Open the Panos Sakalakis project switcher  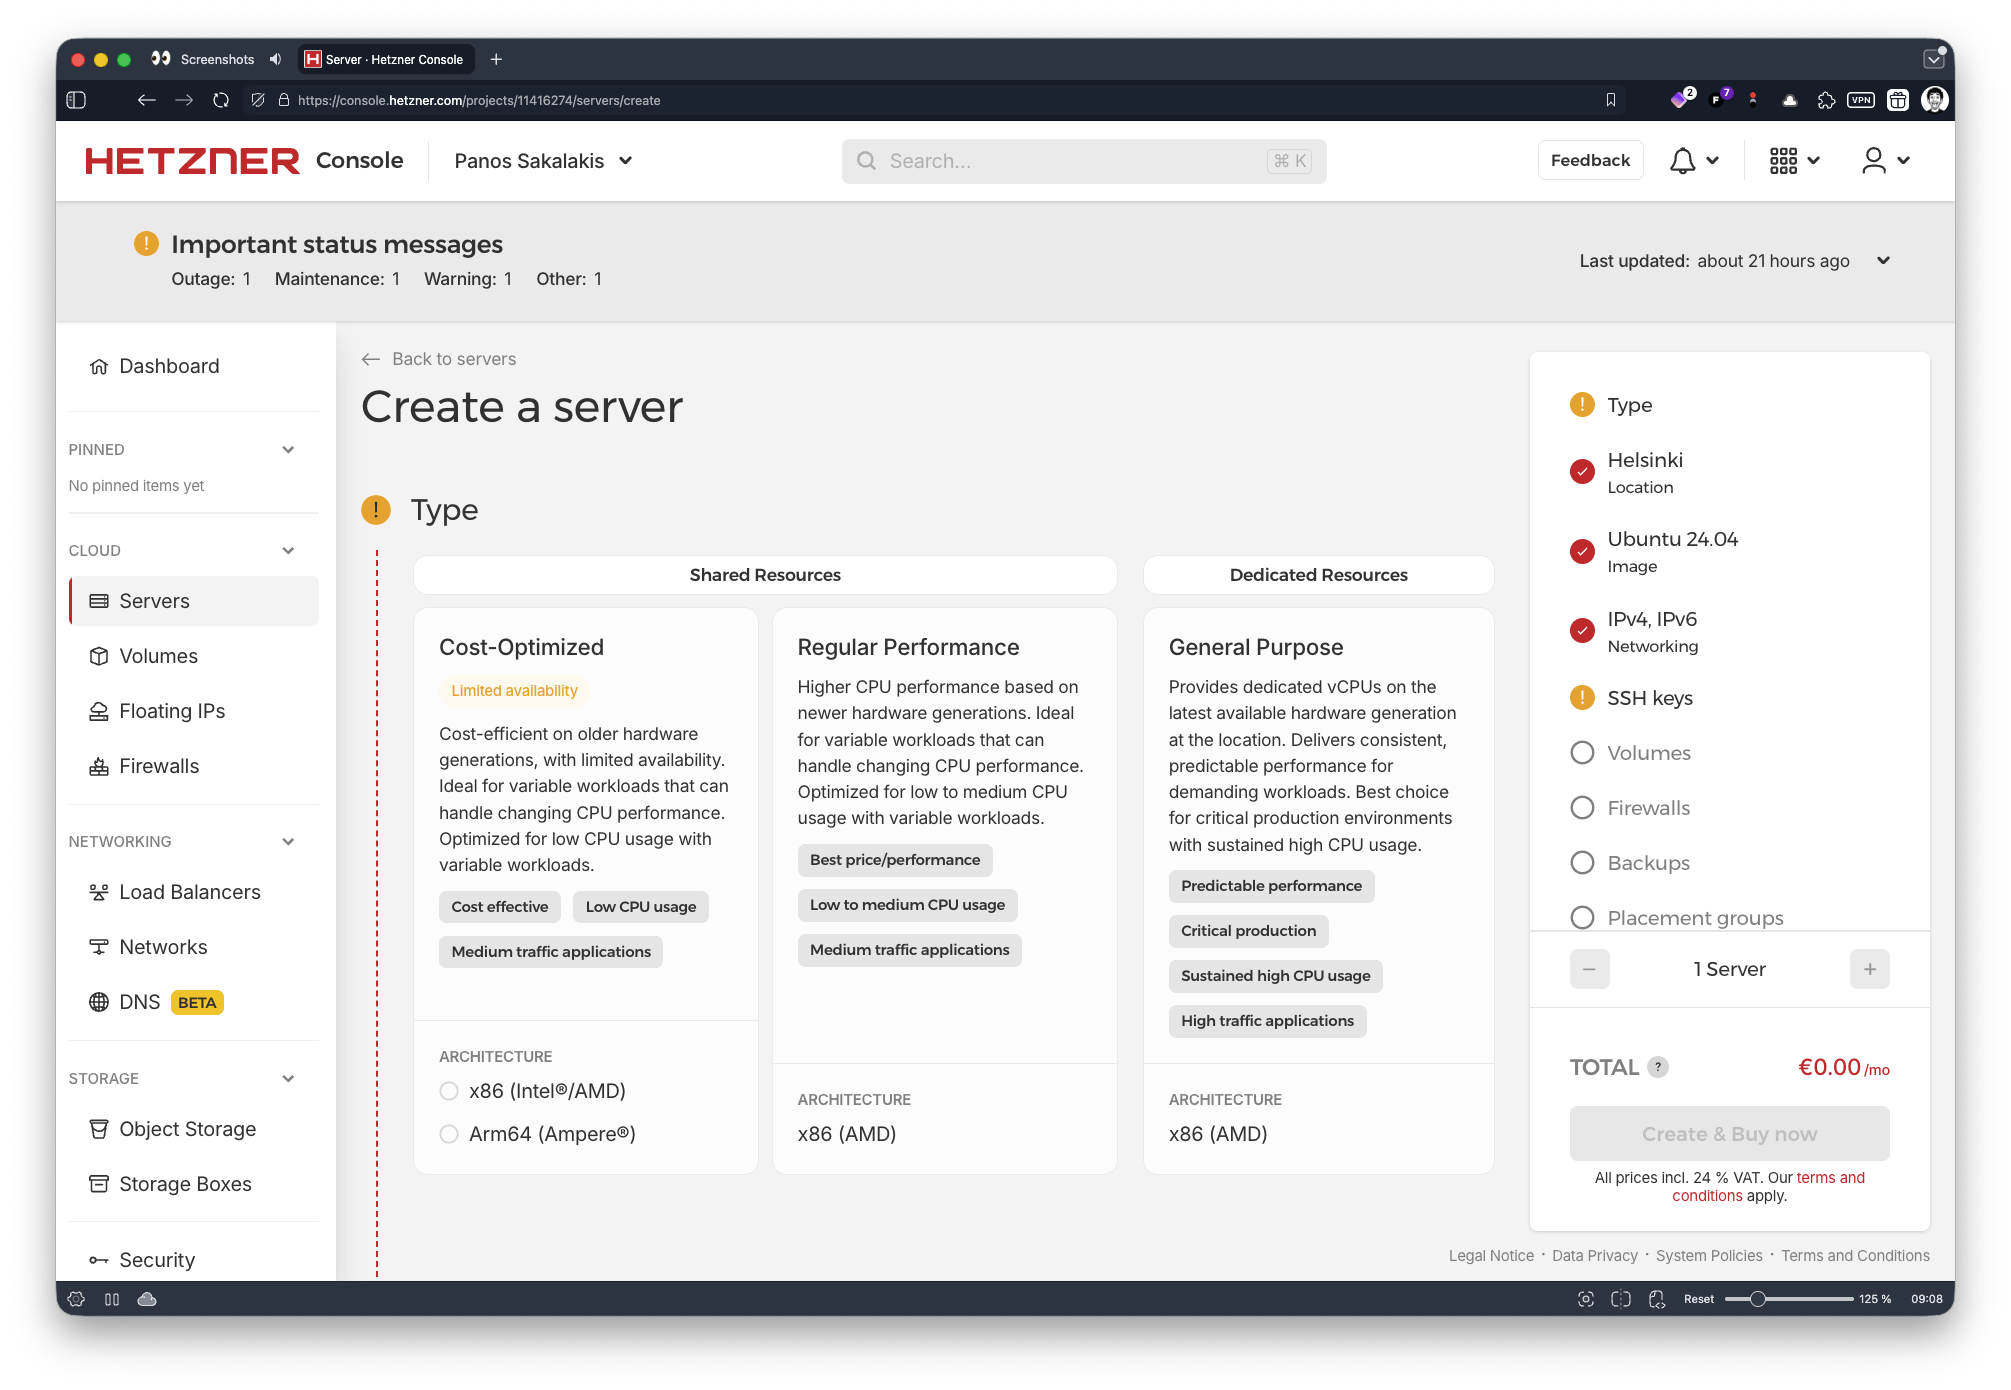pos(541,160)
